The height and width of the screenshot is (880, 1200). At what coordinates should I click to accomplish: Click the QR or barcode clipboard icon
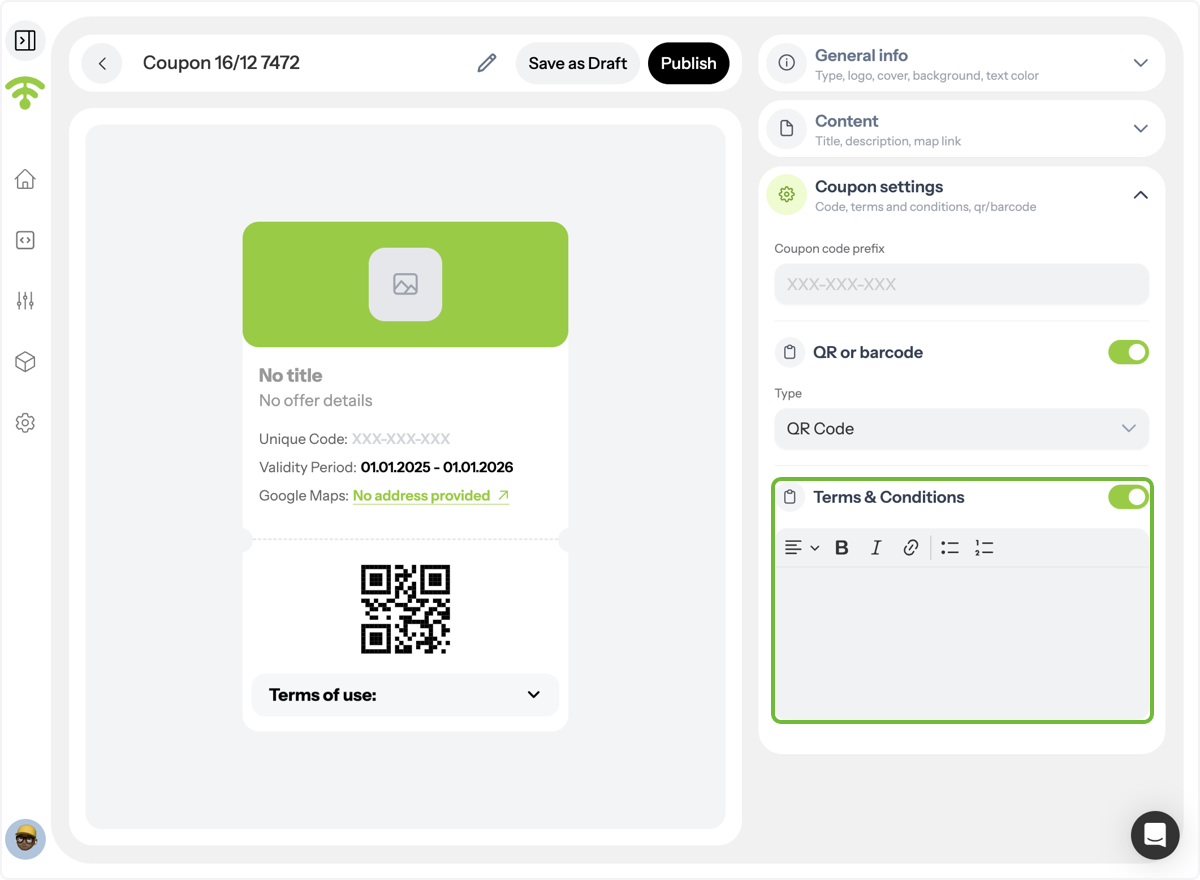[x=790, y=352]
